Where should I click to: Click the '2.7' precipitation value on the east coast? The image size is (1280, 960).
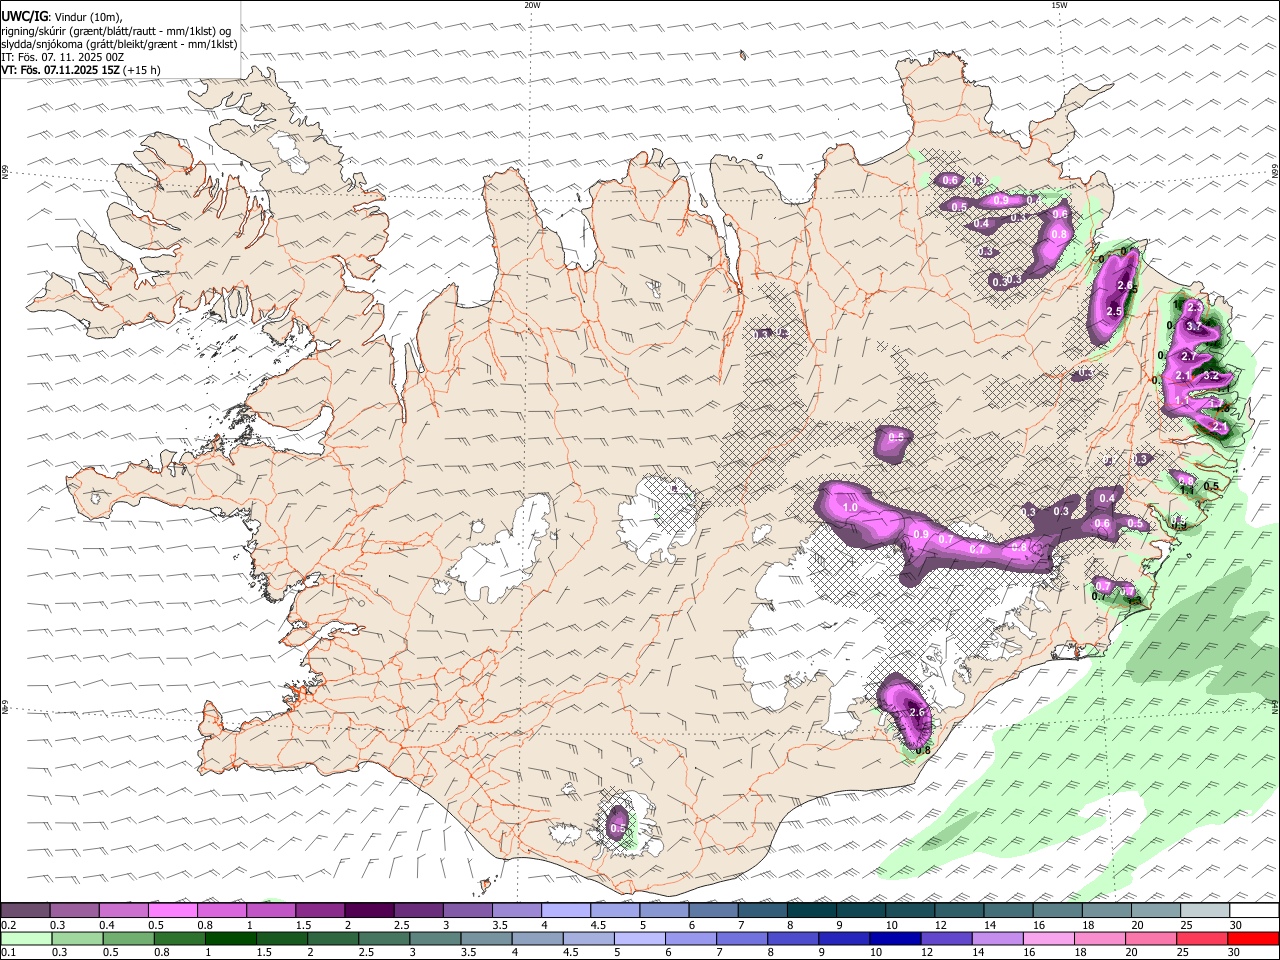point(1189,357)
